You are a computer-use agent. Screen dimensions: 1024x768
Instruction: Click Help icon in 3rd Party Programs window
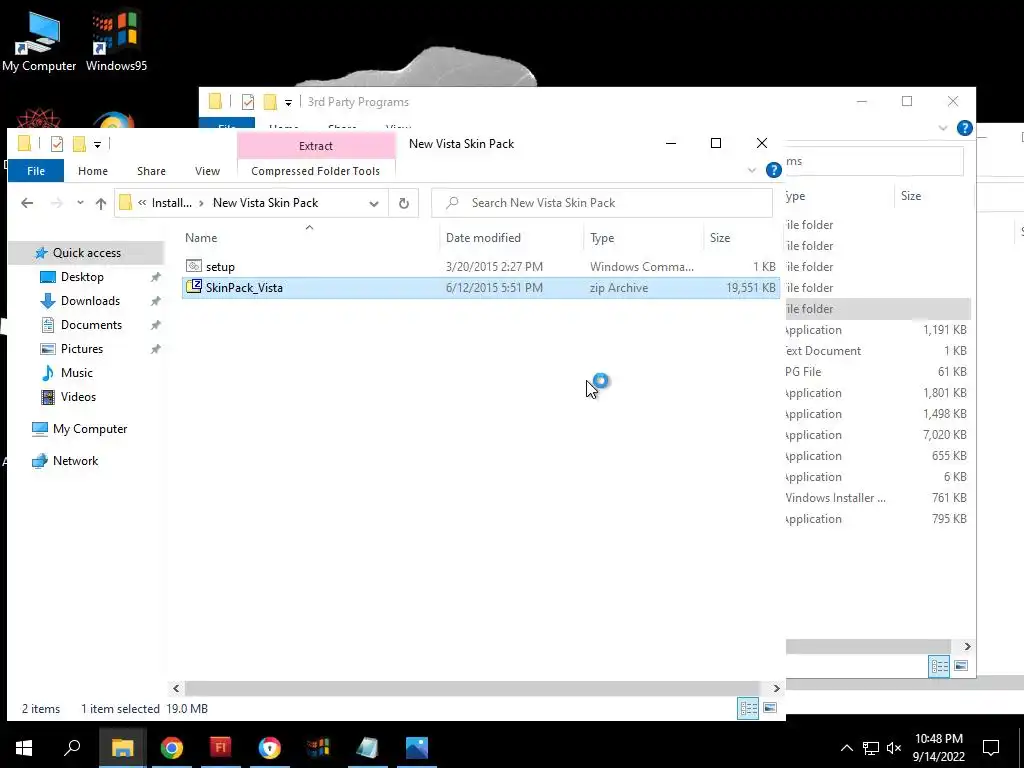[965, 128]
